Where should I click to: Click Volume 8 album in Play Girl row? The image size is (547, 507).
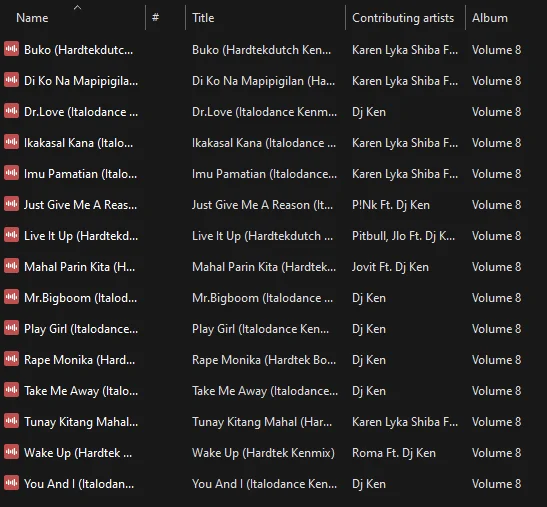click(496, 329)
